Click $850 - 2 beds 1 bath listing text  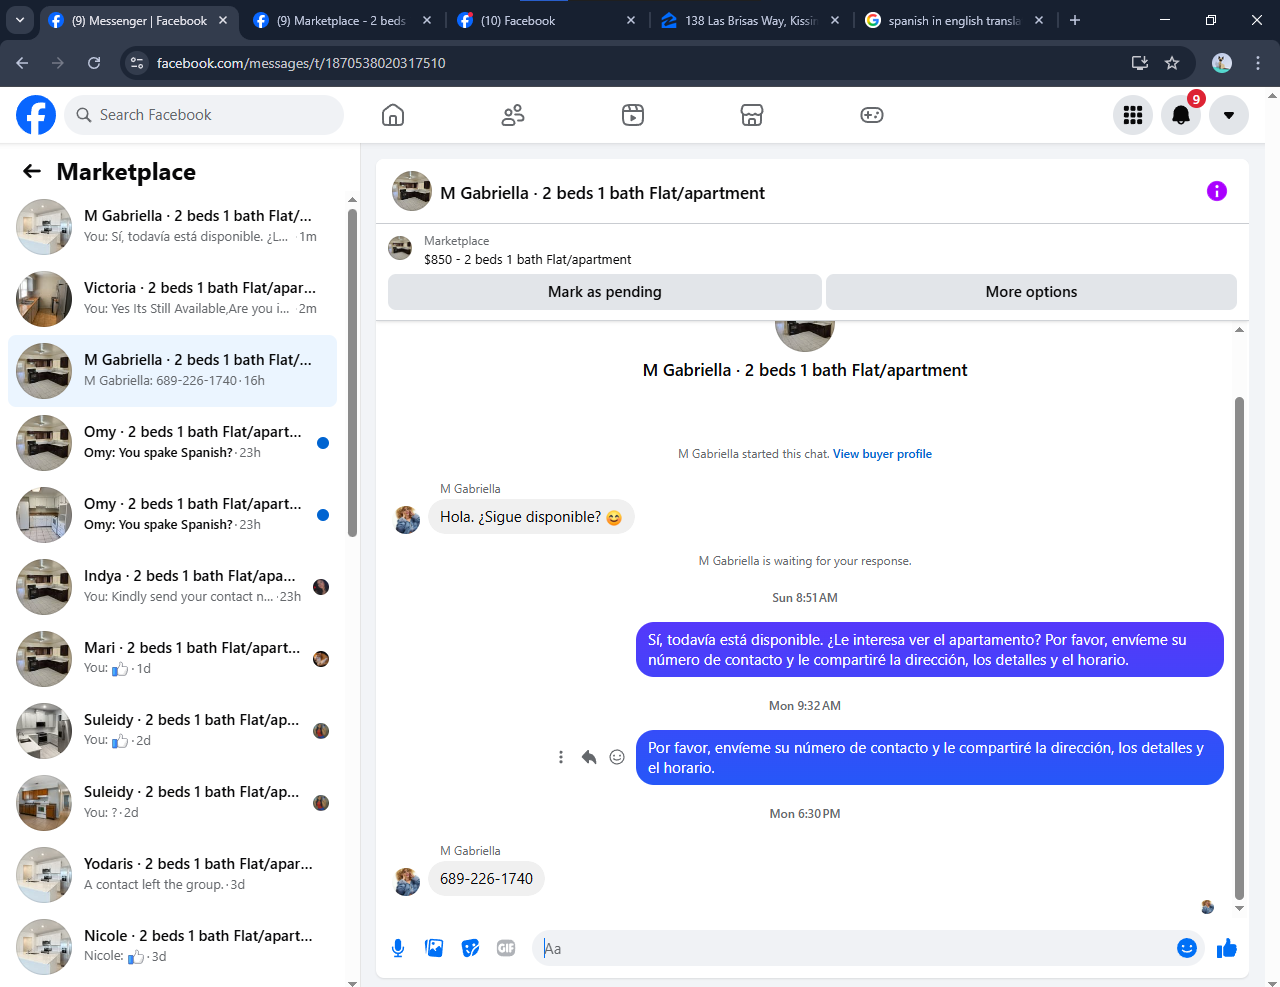(x=528, y=259)
